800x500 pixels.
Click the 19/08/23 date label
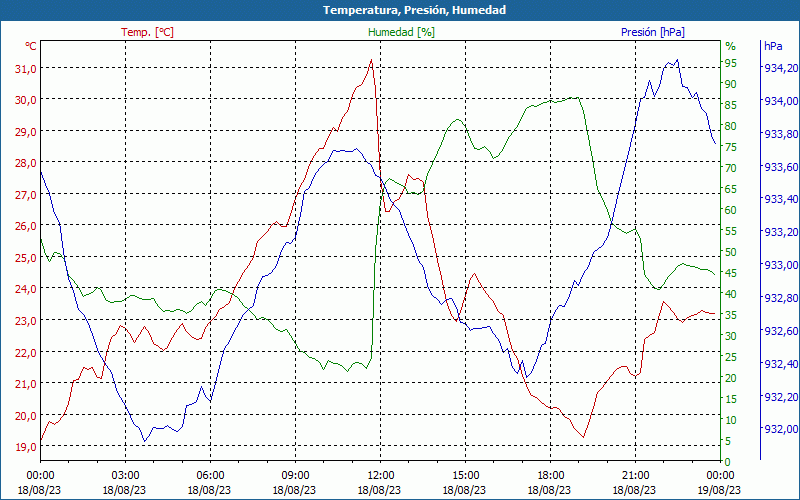[719, 490]
